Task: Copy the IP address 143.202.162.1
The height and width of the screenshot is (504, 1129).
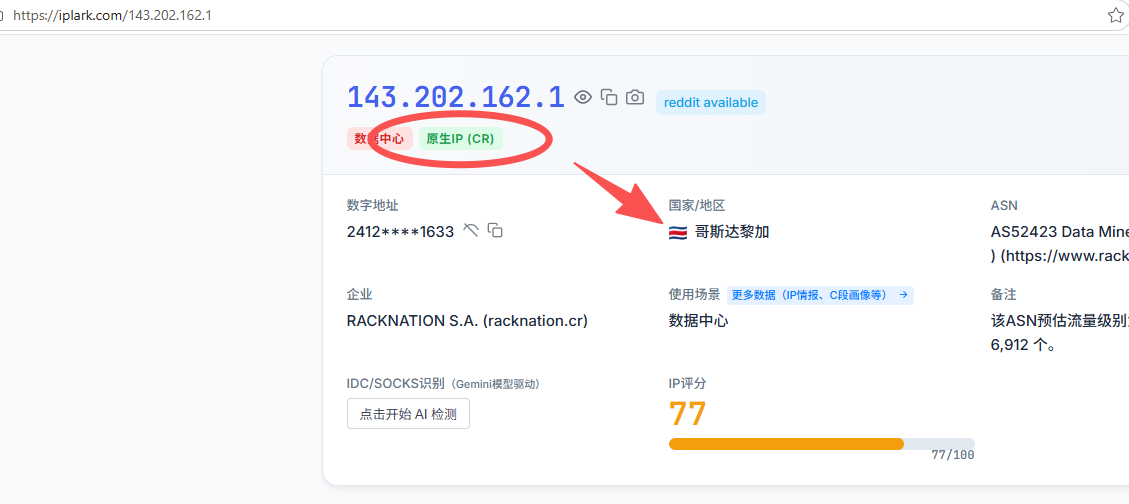Action: point(609,97)
